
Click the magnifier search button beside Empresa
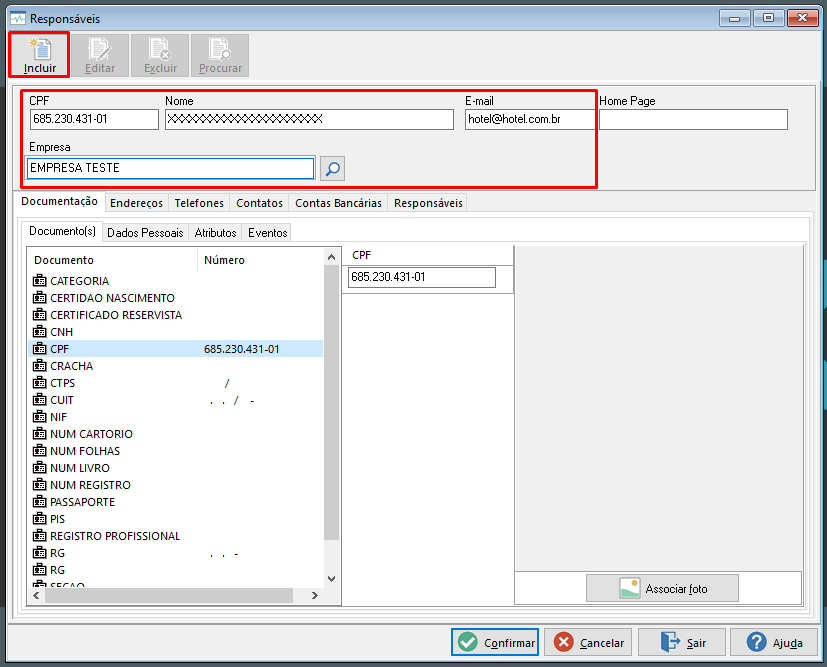(x=332, y=169)
